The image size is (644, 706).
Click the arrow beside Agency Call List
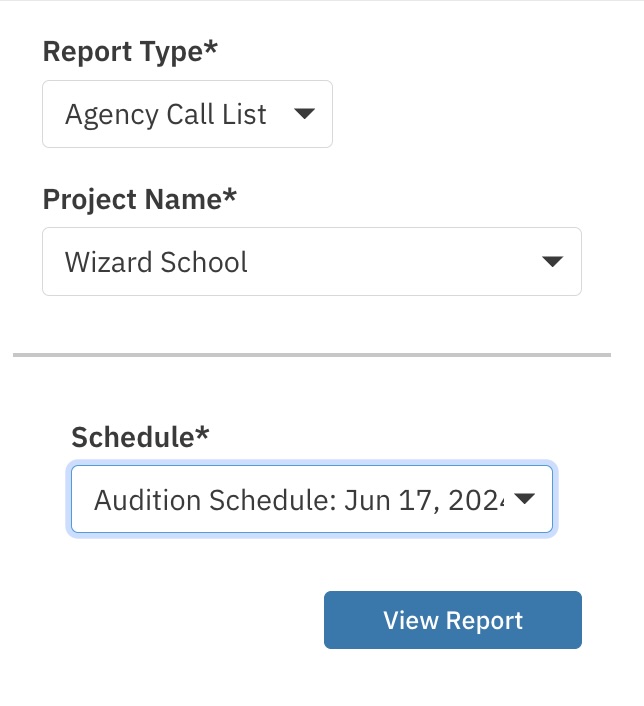[x=305, y=114]
